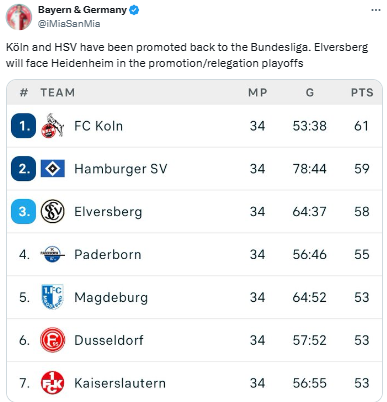Select the dark blue rank 2 badge
Screen dimensions: 387x402
point(23,169)
